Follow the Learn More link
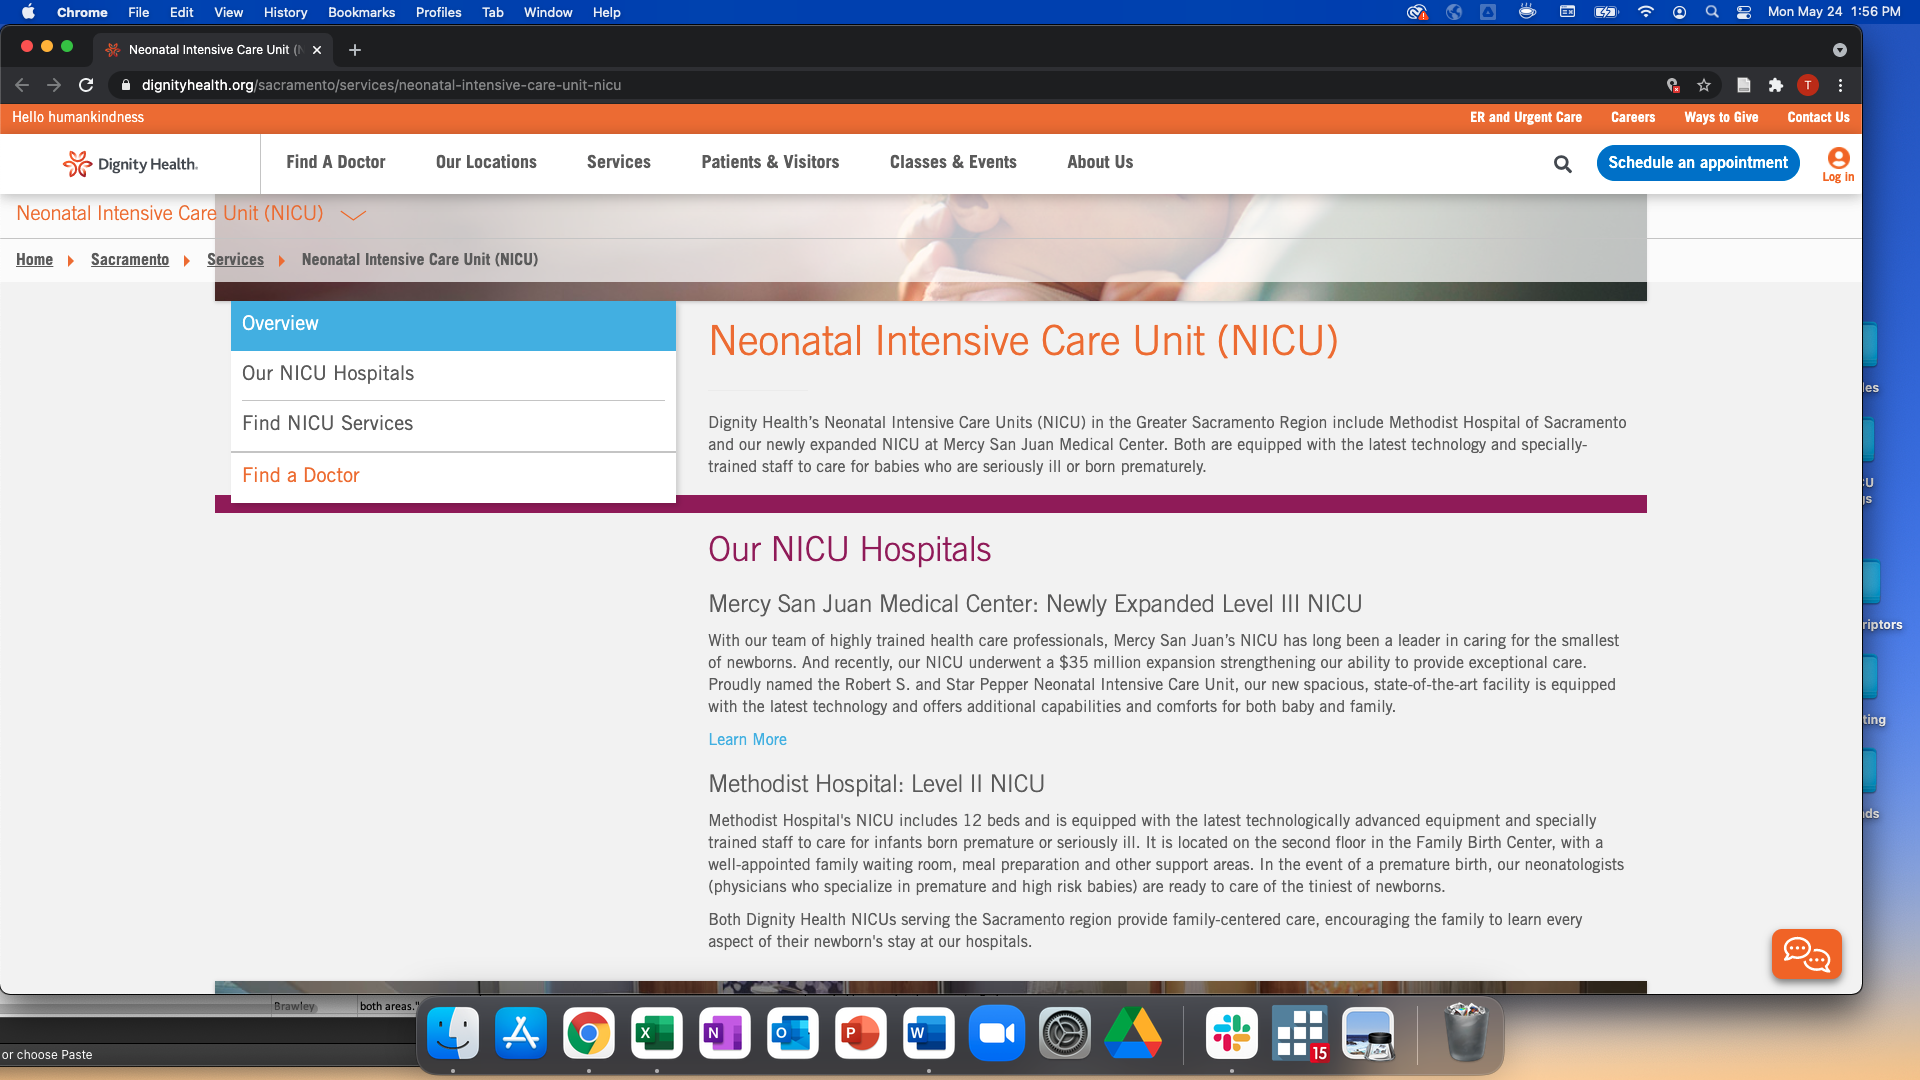 coord(747,739)
